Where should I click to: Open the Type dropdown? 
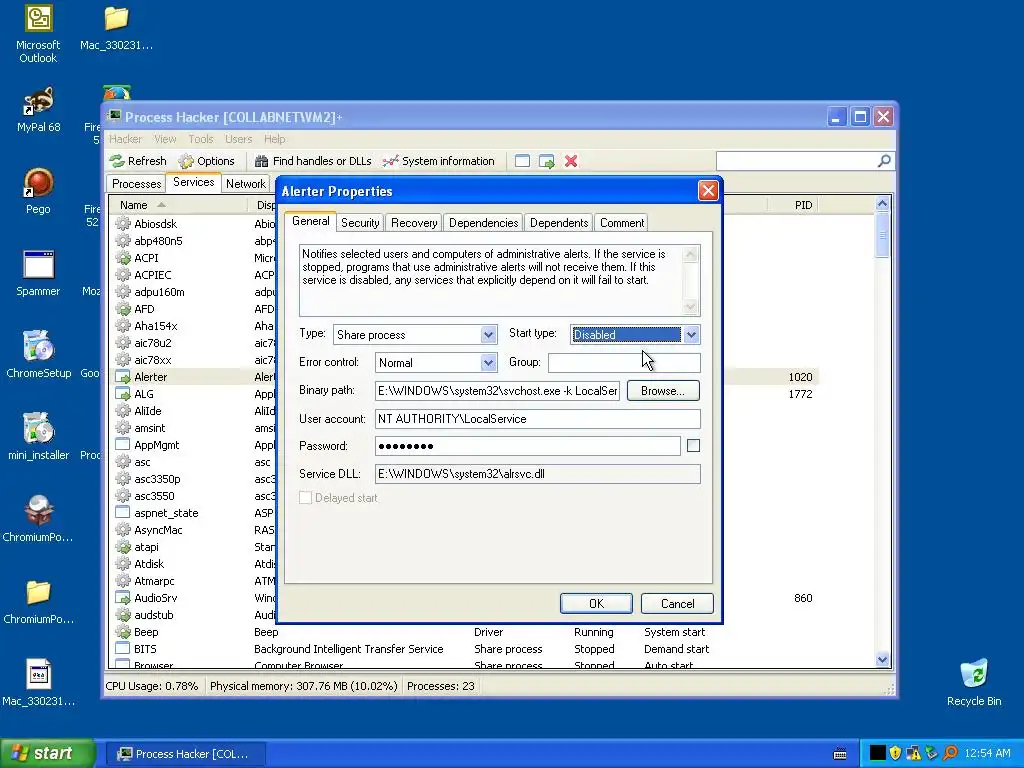click(488, 334)
